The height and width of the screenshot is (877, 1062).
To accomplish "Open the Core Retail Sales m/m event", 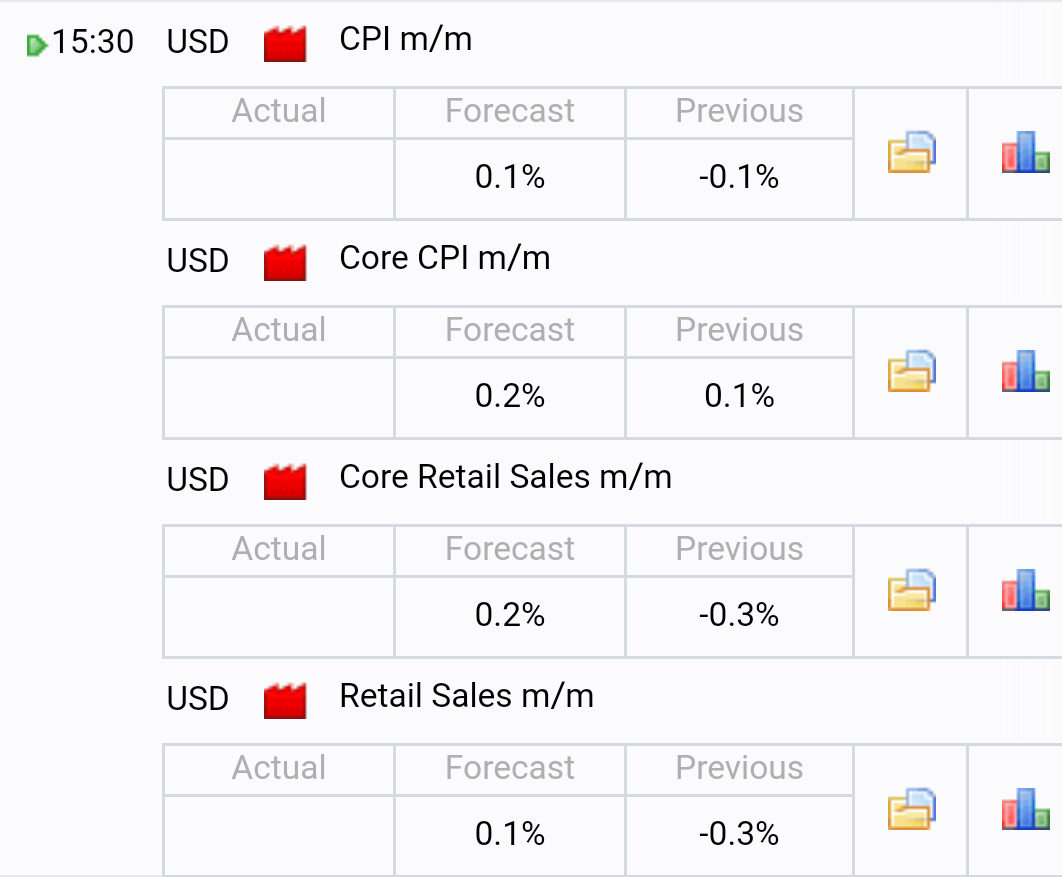I will click(505, 477).
